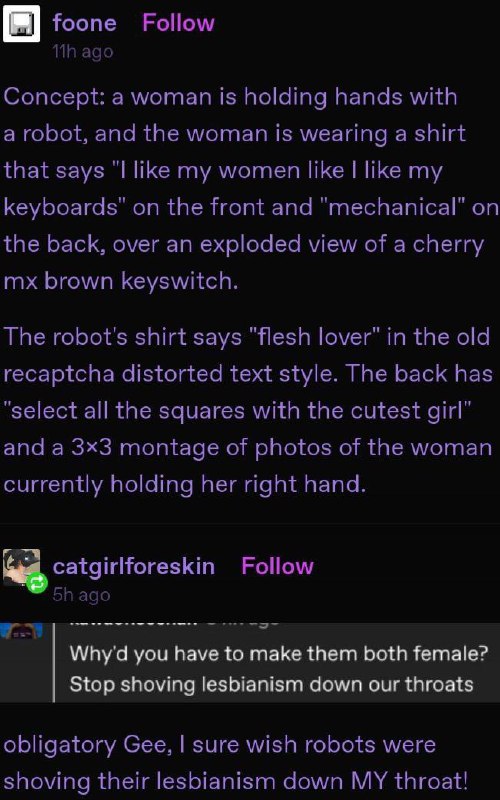Click the line "mx brown keyswitch."
The height and width of the screenshot is (800, 500).
point(121,281)
